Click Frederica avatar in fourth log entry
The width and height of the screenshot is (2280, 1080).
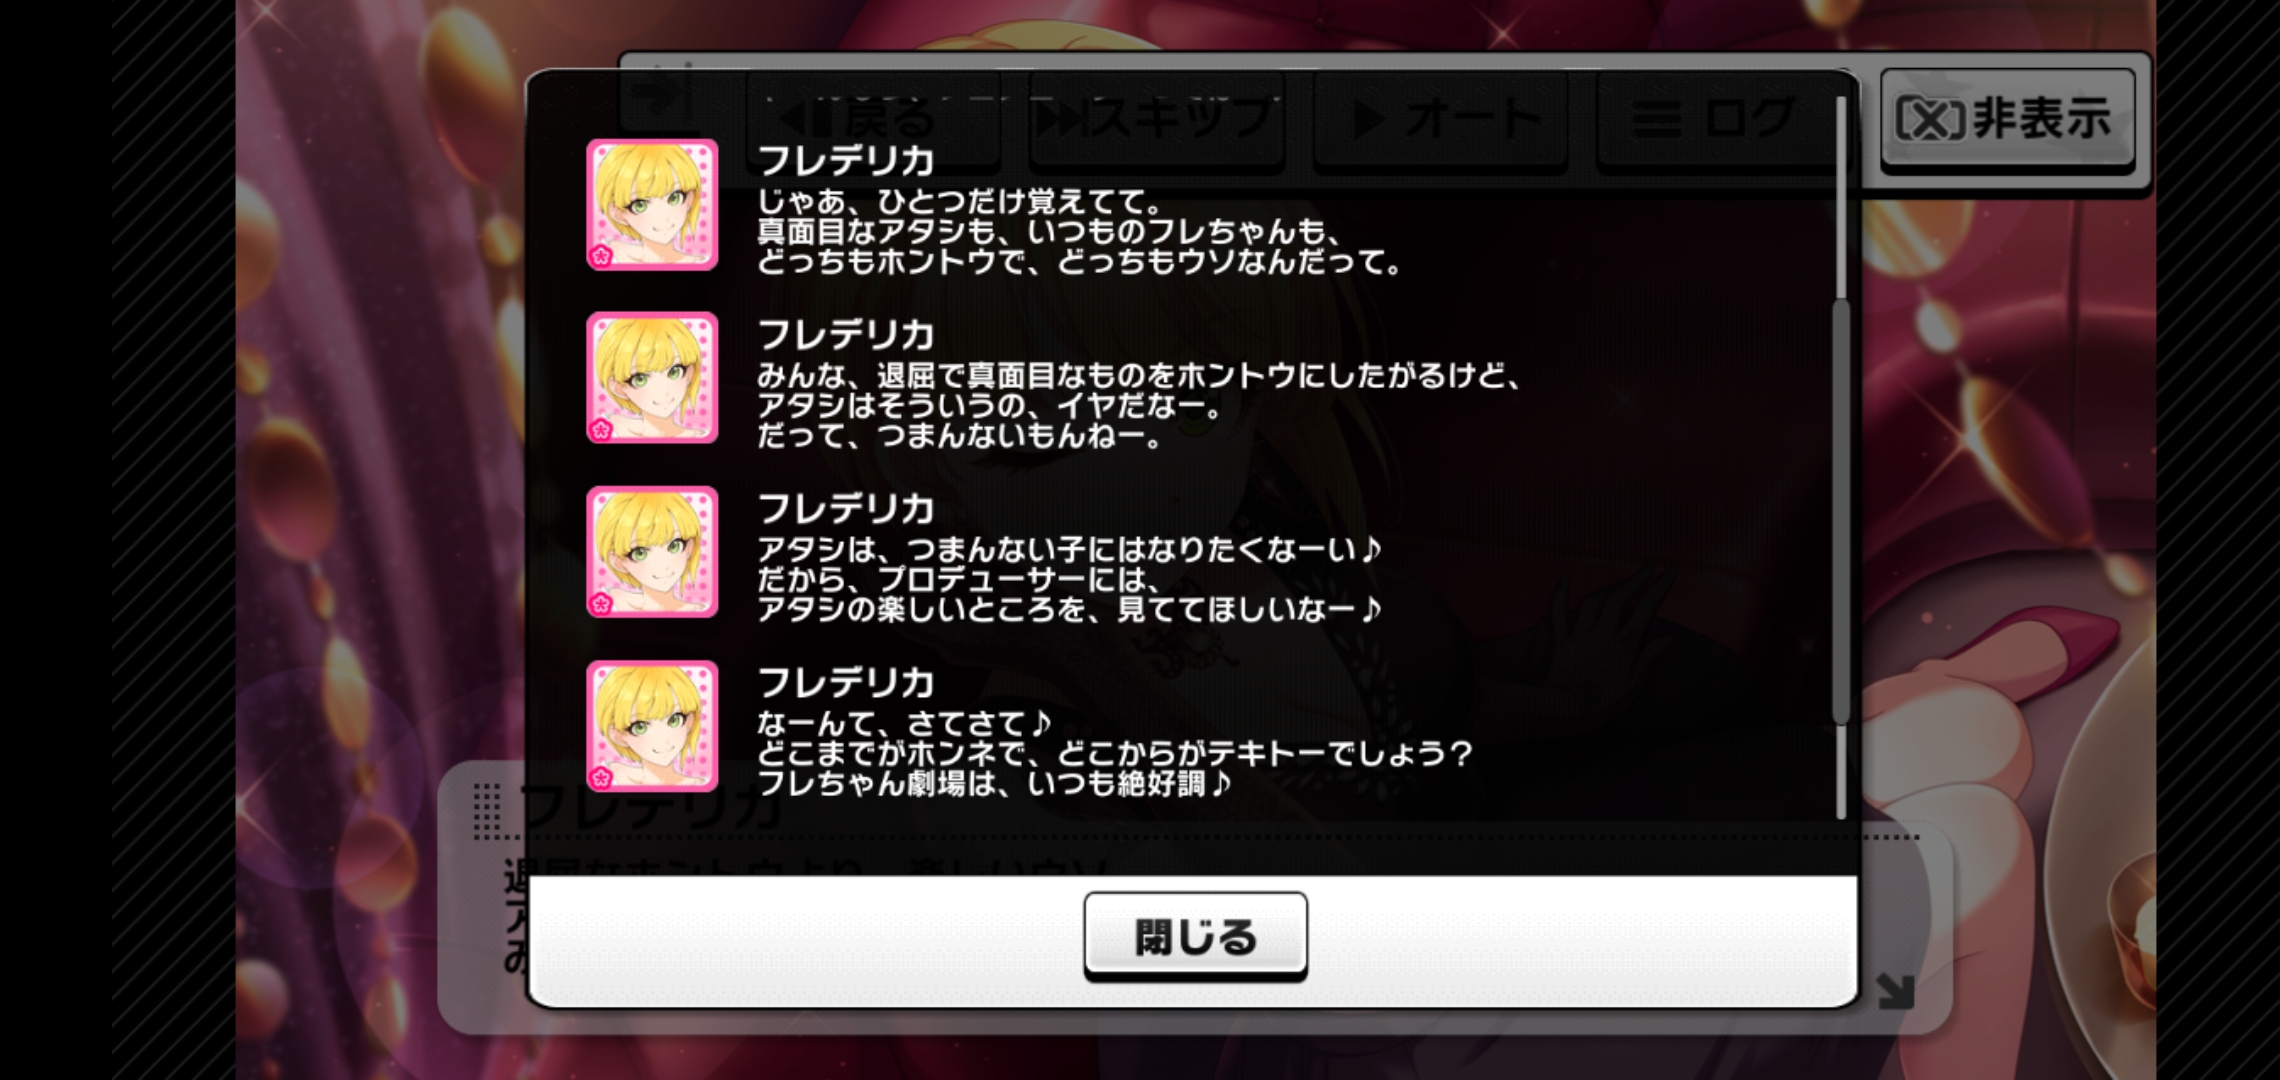tap(652, 726)
